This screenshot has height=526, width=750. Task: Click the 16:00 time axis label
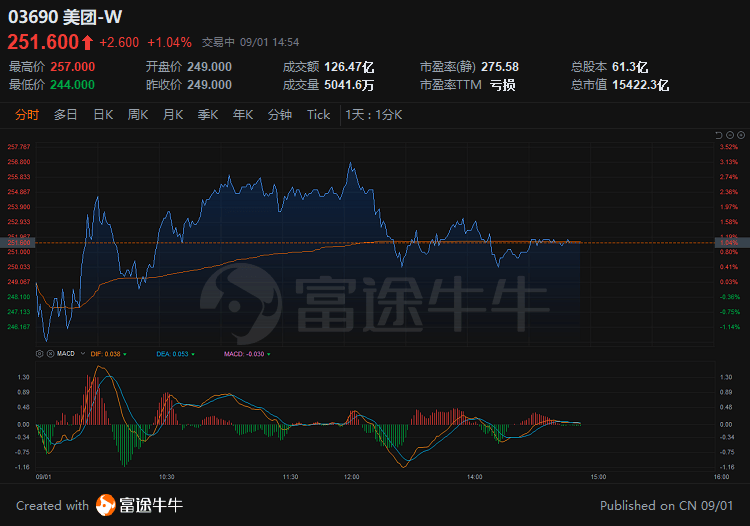tap(721, 477)
